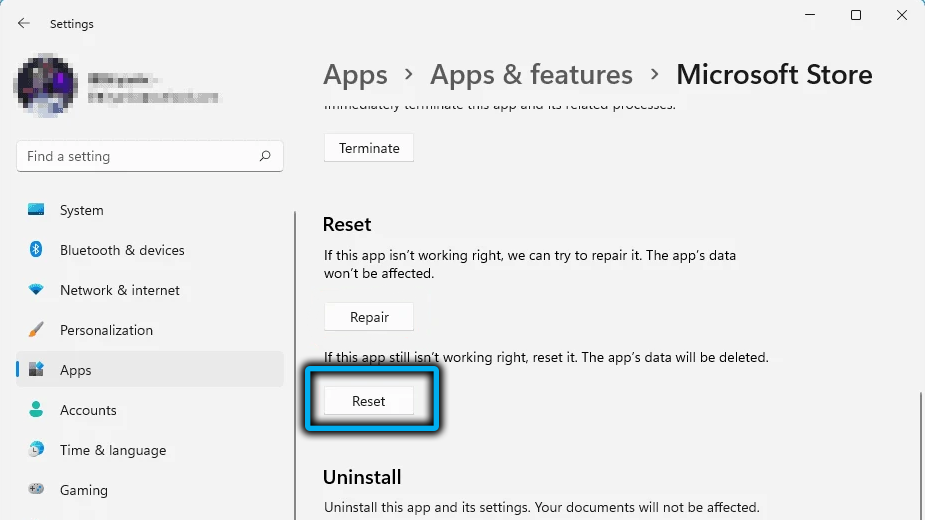This screenshot has width=925, height=520.
Task: Open System settings from sidebar
Action: click(81, 210)
